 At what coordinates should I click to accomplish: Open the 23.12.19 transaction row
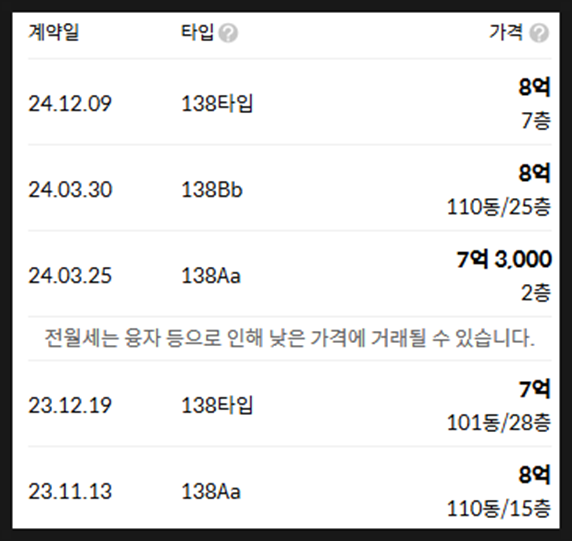click(x=290, y=404)
